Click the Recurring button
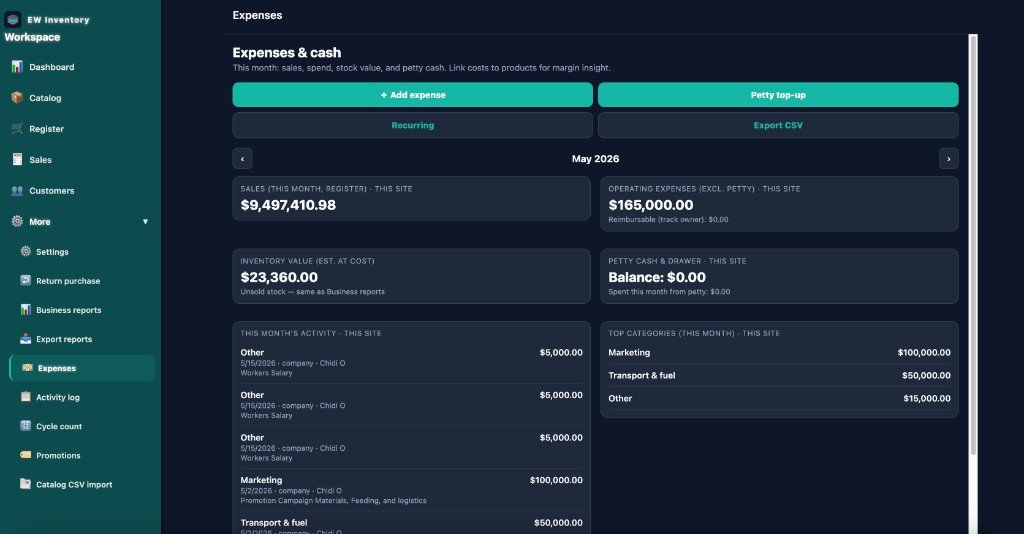Viewport: 1024px width, 534px height. click(413, 125)
